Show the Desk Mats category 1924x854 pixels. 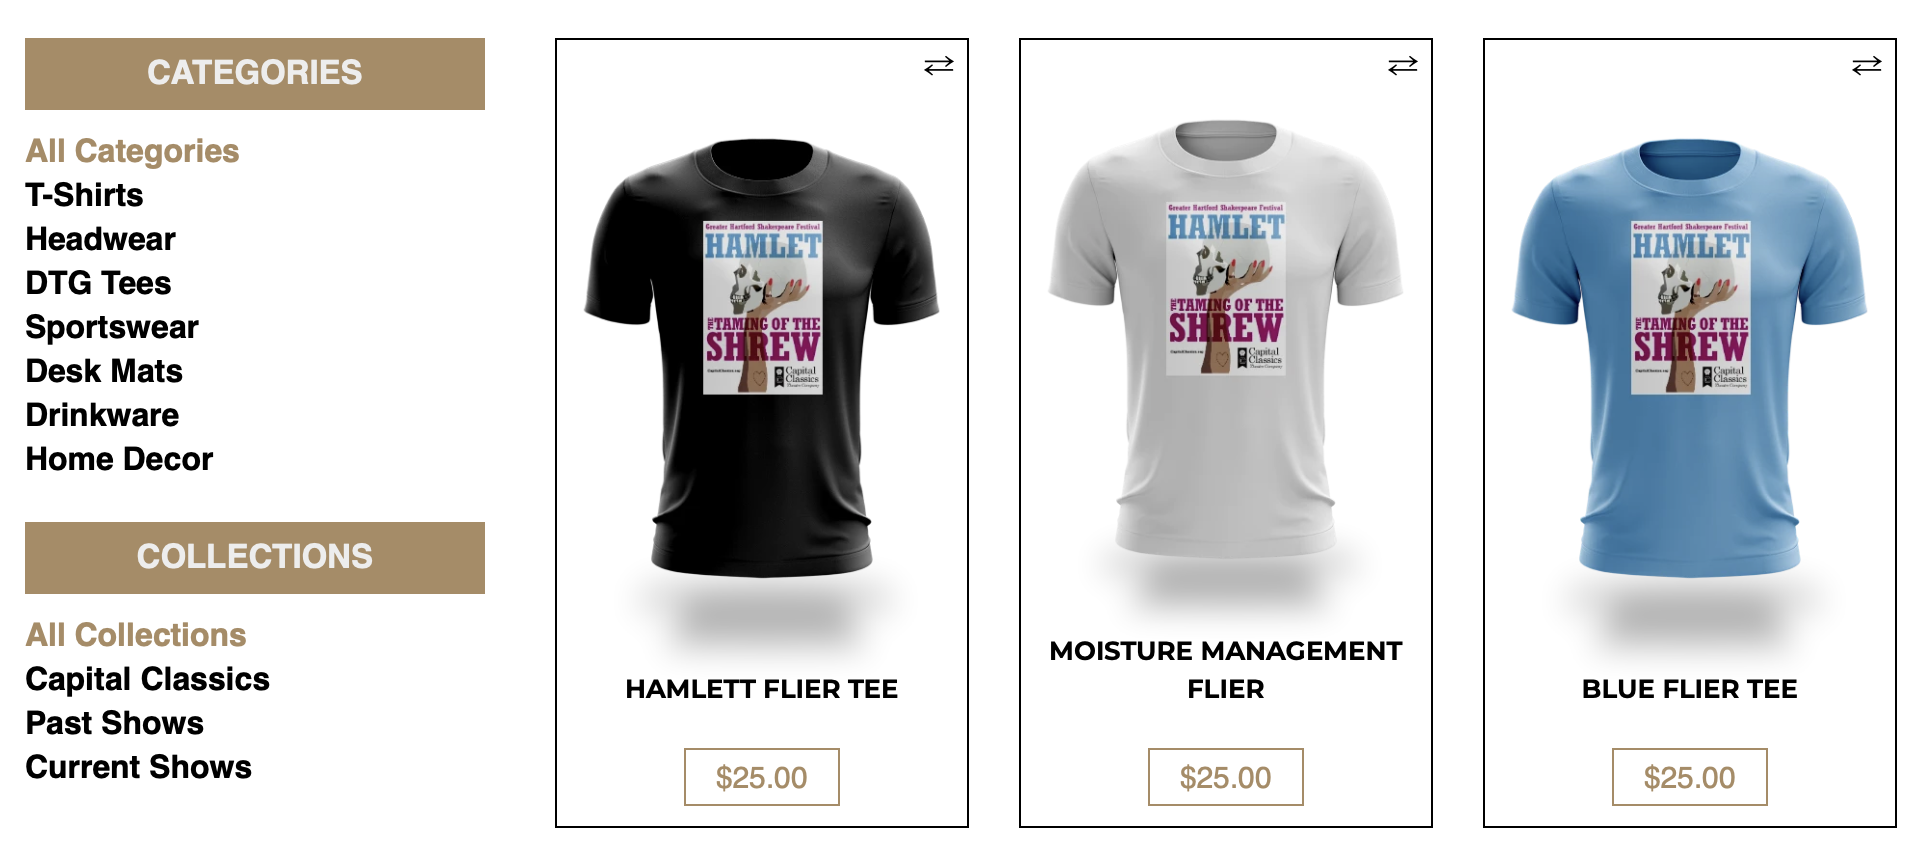[x=105, y=371]
